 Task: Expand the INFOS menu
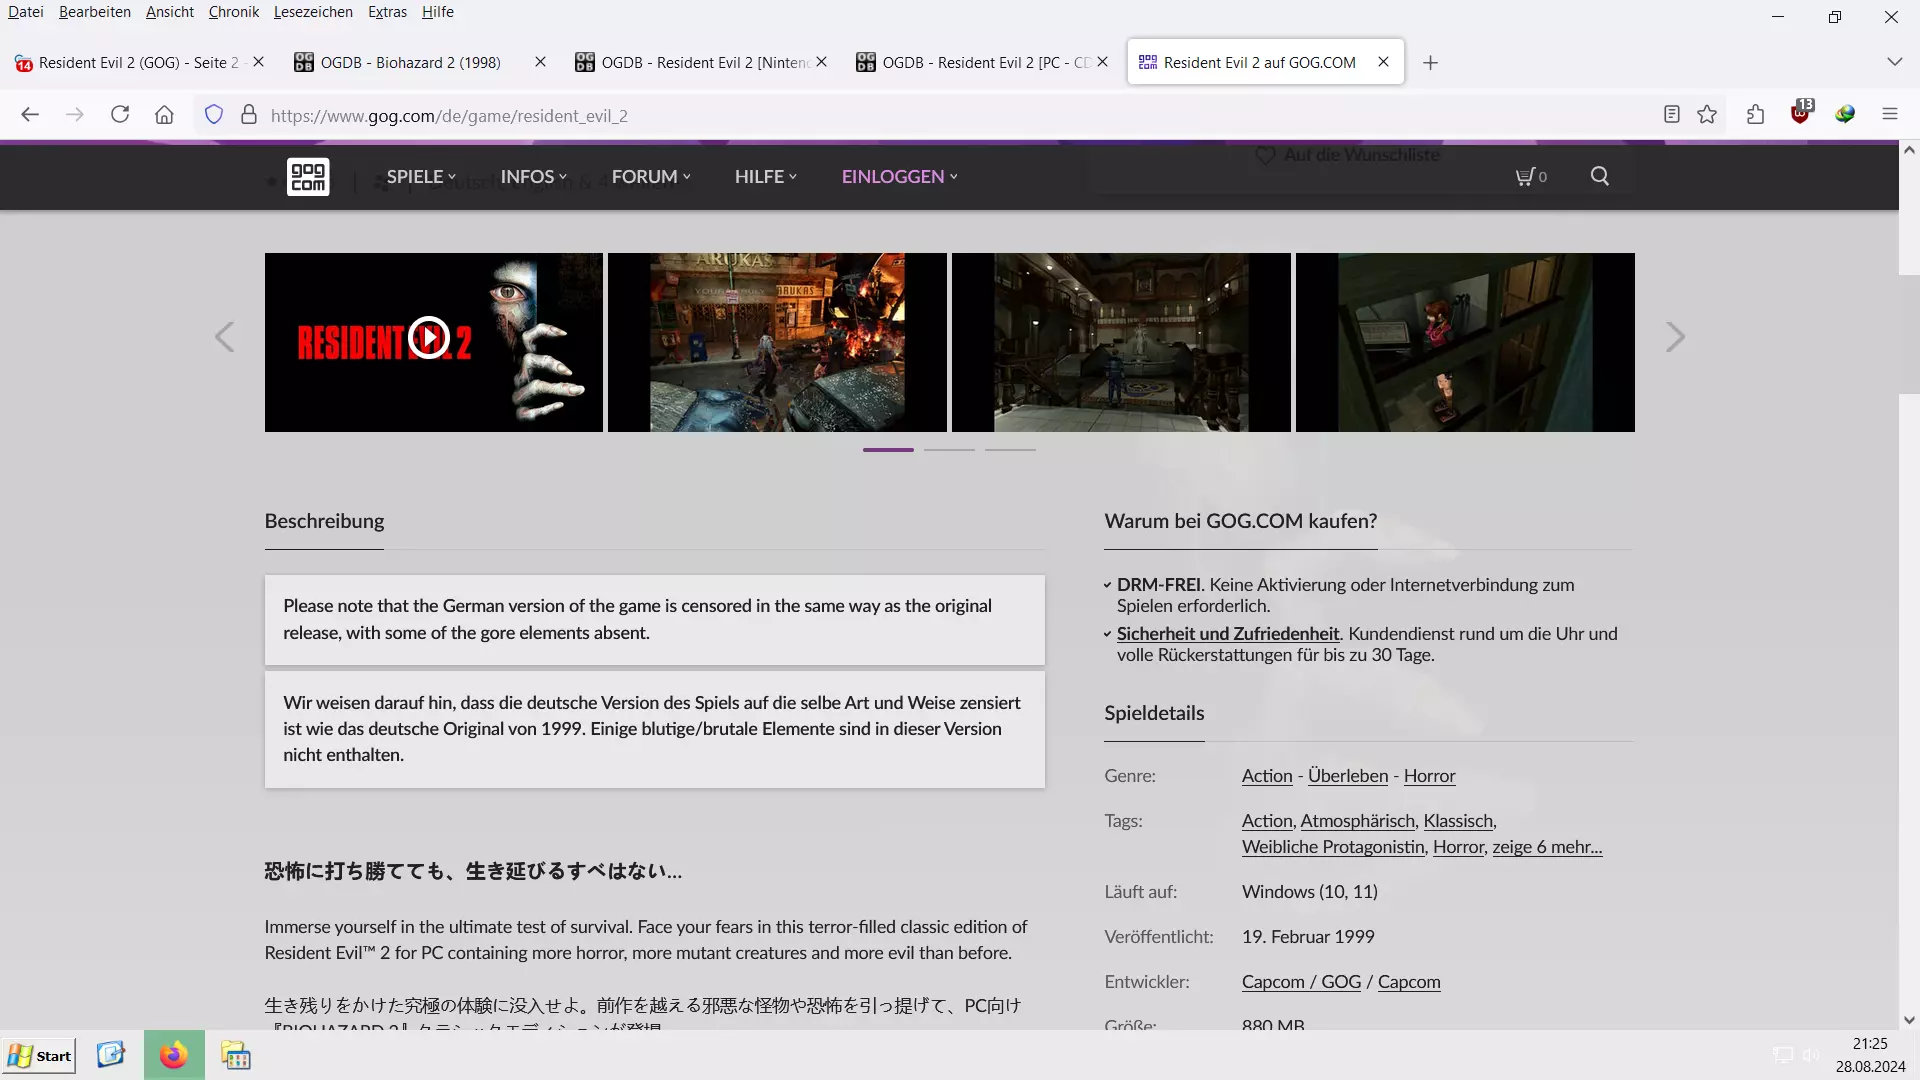point(533,177)
